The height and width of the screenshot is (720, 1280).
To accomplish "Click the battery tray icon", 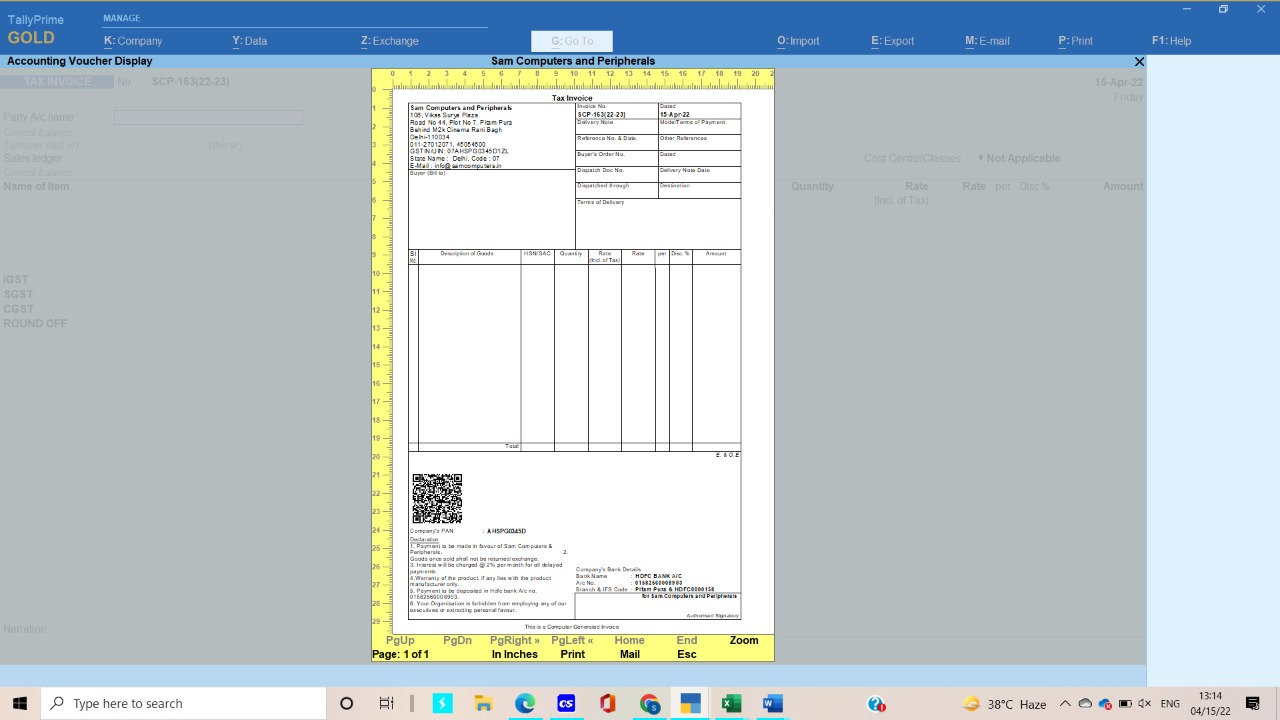I will pyautogui.click(x=1125, y=704).
